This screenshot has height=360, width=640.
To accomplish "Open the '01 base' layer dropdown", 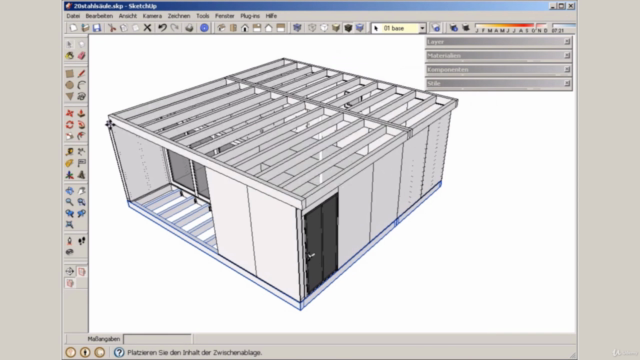I will (422, 28).
